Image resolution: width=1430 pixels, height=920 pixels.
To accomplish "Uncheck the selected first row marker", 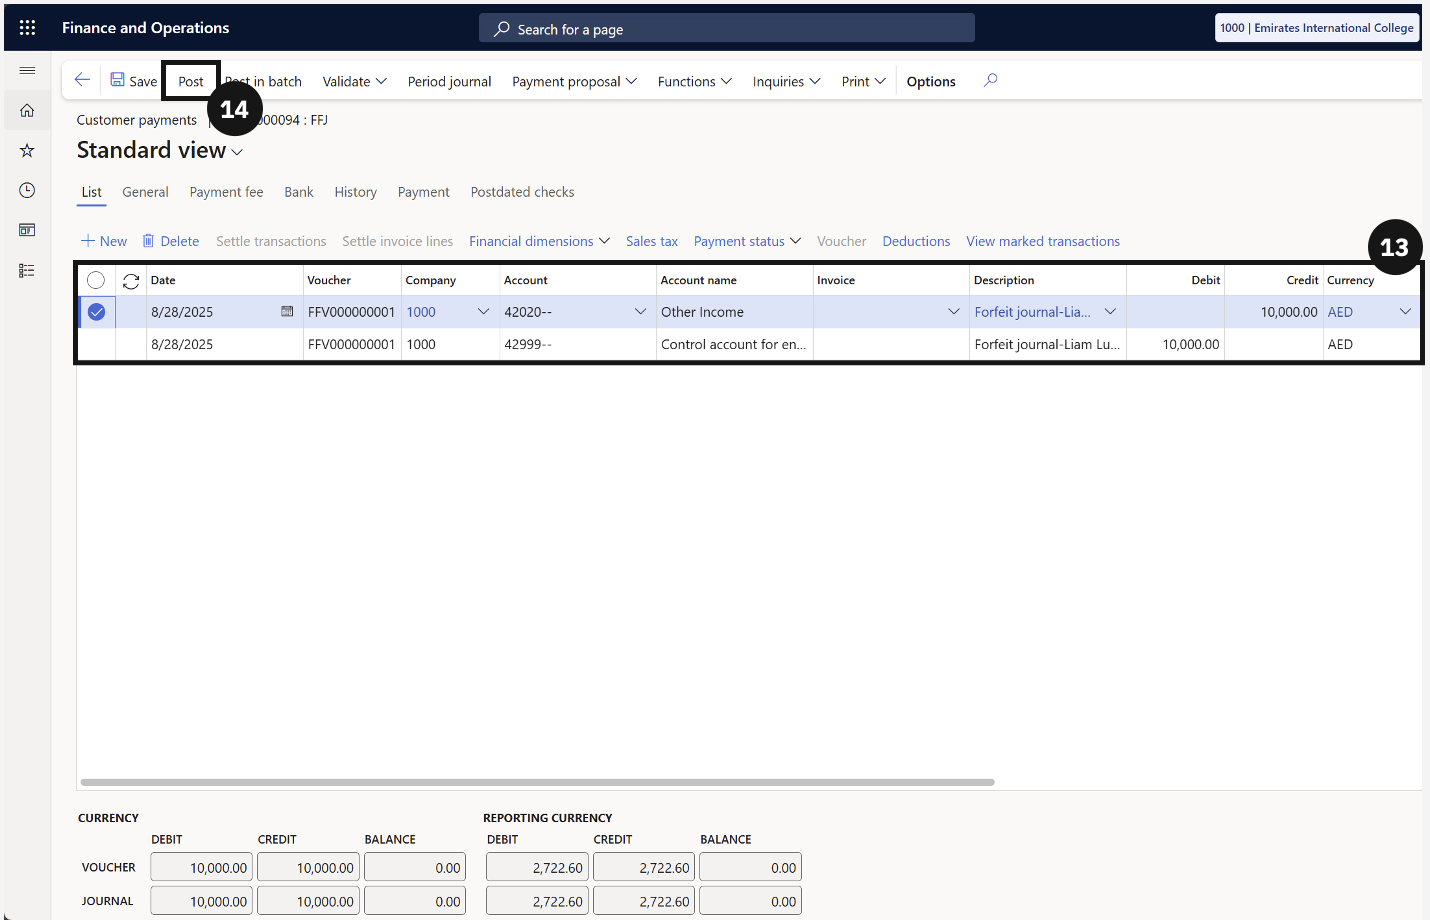I will click(x=96, y=312).
